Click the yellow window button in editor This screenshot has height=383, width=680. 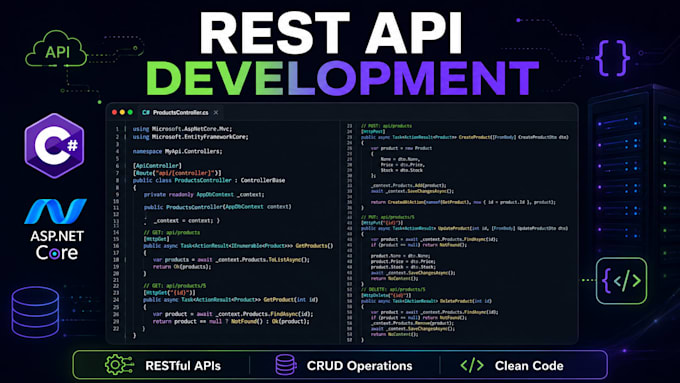pos(122,112)
